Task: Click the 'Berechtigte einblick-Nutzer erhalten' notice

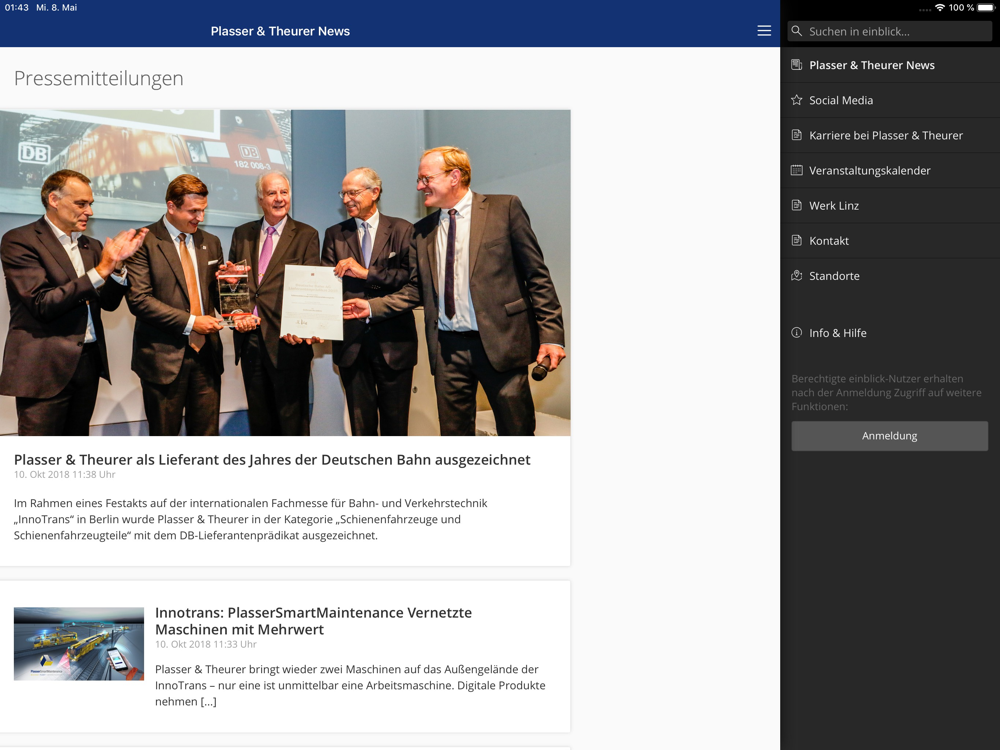Action: (x=886, y=392)
